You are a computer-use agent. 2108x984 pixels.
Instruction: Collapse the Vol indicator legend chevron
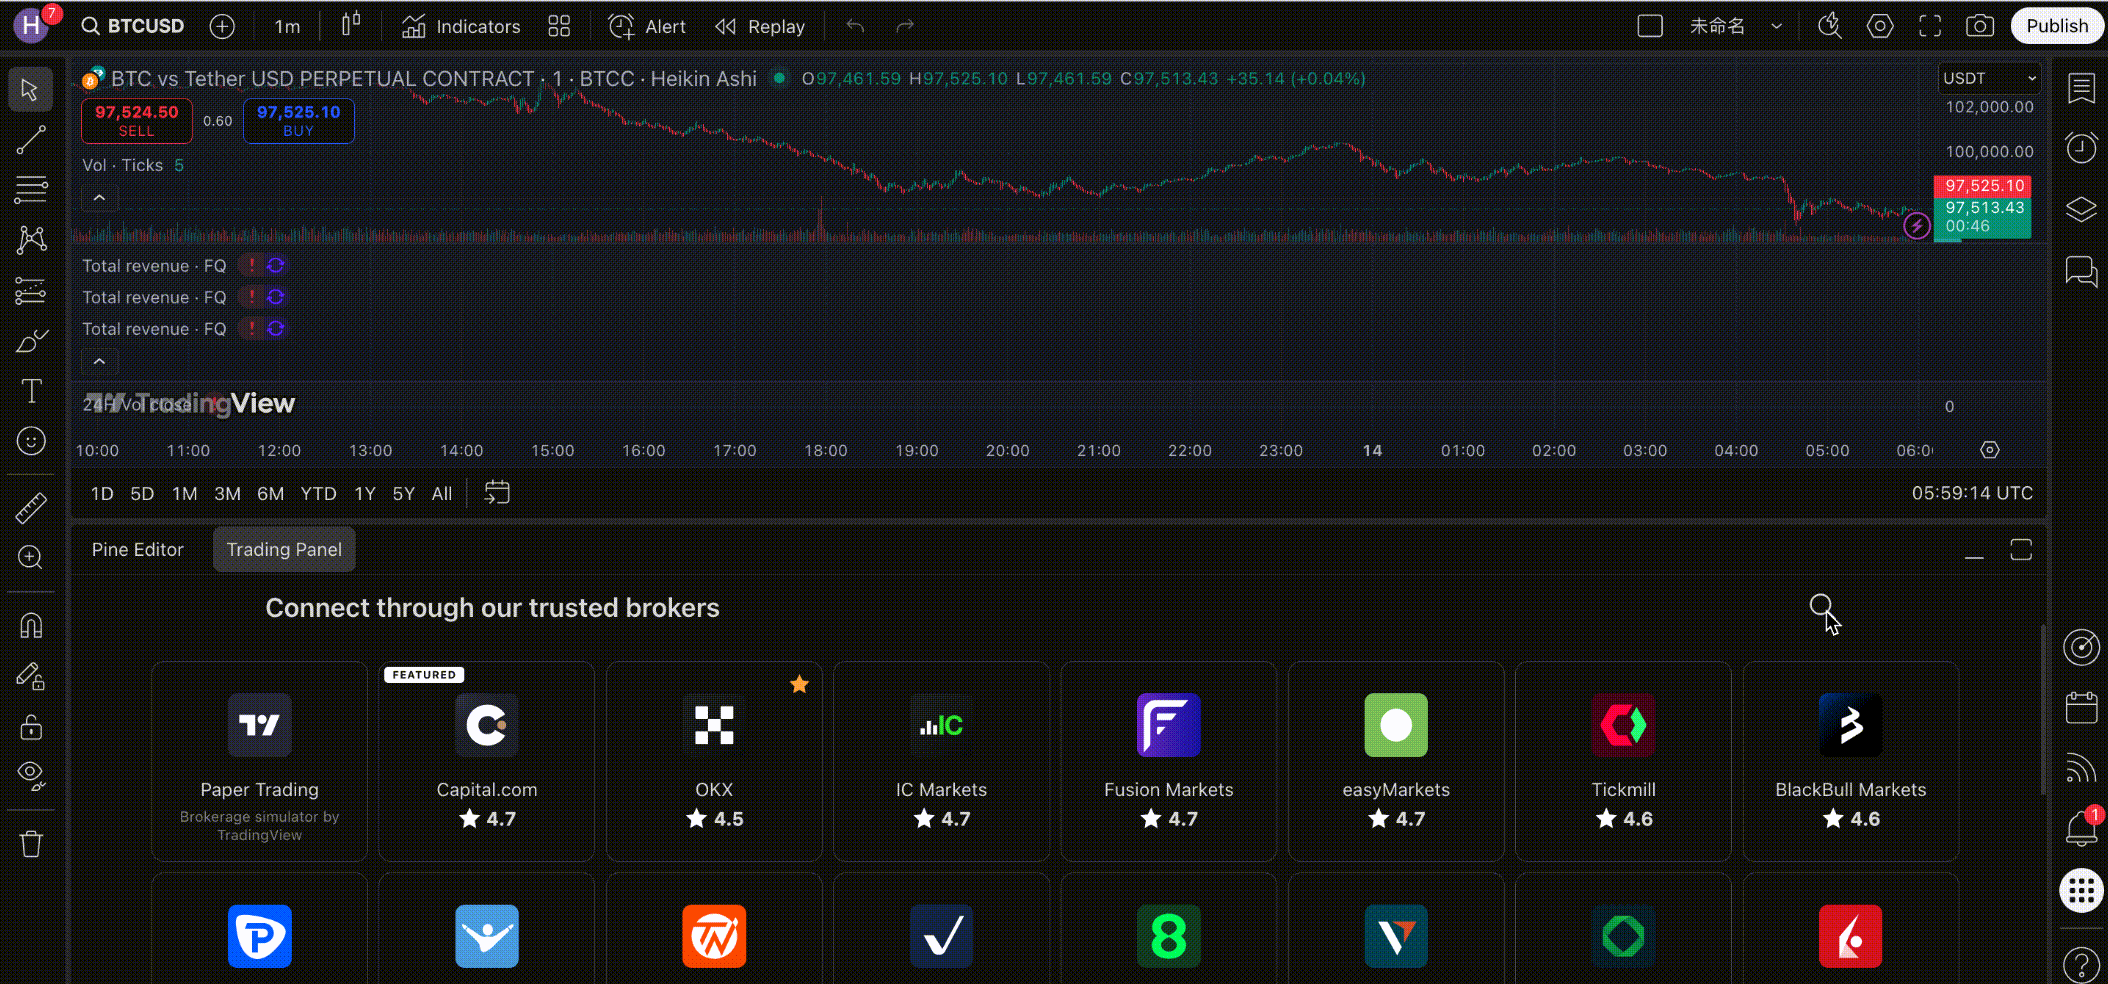coord(99,198)
